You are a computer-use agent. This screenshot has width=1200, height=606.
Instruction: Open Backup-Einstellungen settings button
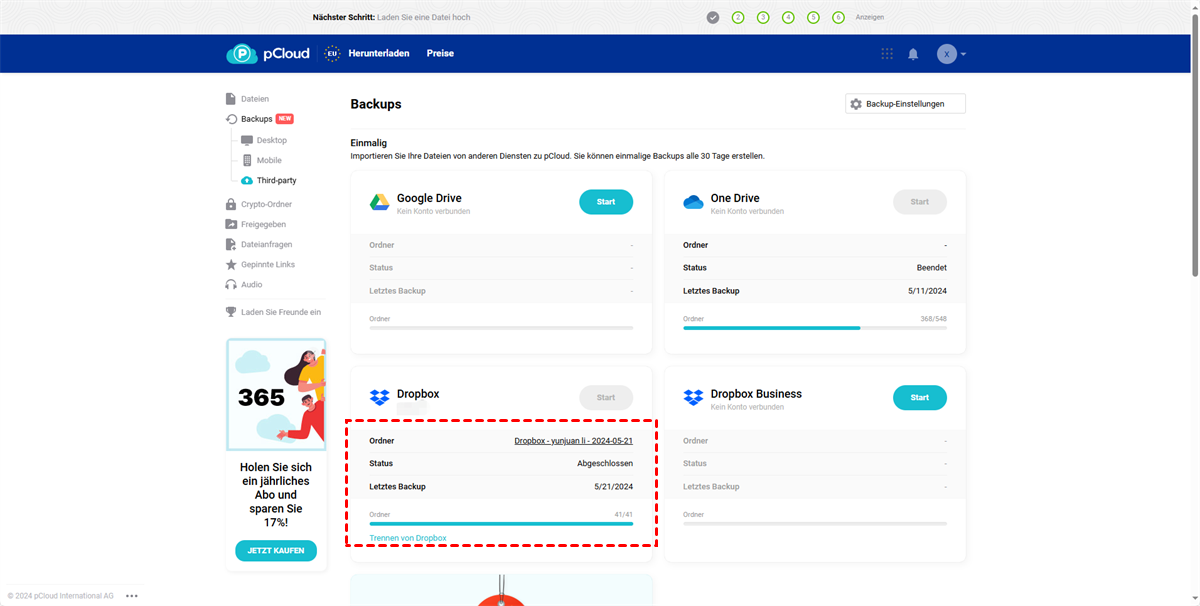point(905,104)
